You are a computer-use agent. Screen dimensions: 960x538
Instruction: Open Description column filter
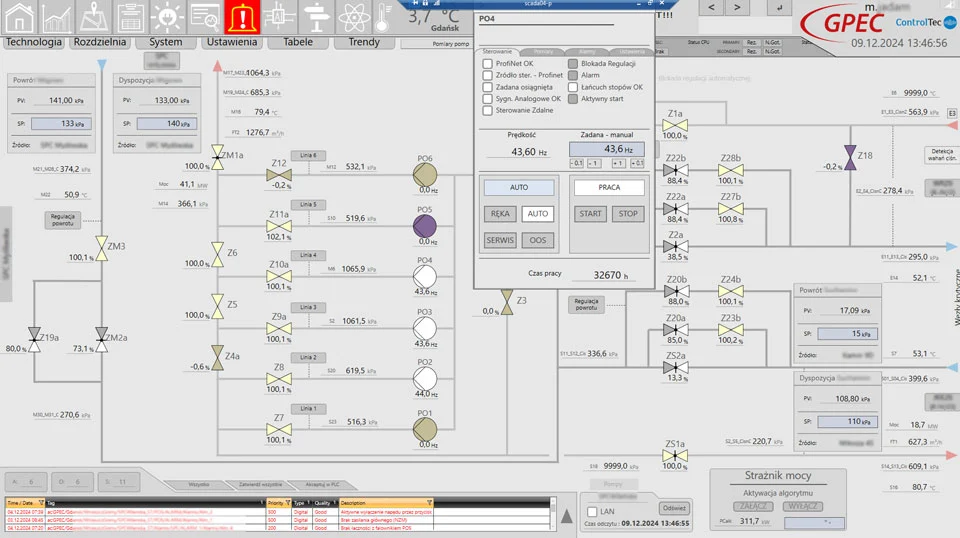pyautogui.click(x=429, y=503)
